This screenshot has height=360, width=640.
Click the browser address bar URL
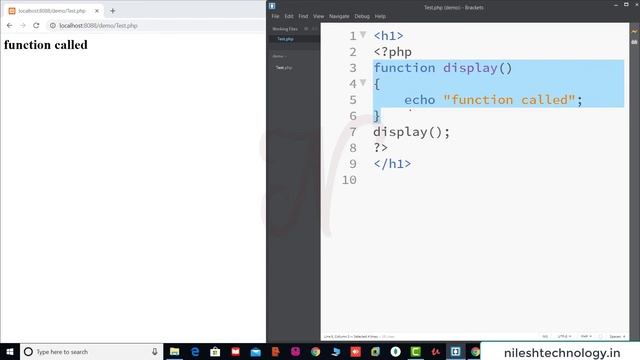[x=98, y=25]
